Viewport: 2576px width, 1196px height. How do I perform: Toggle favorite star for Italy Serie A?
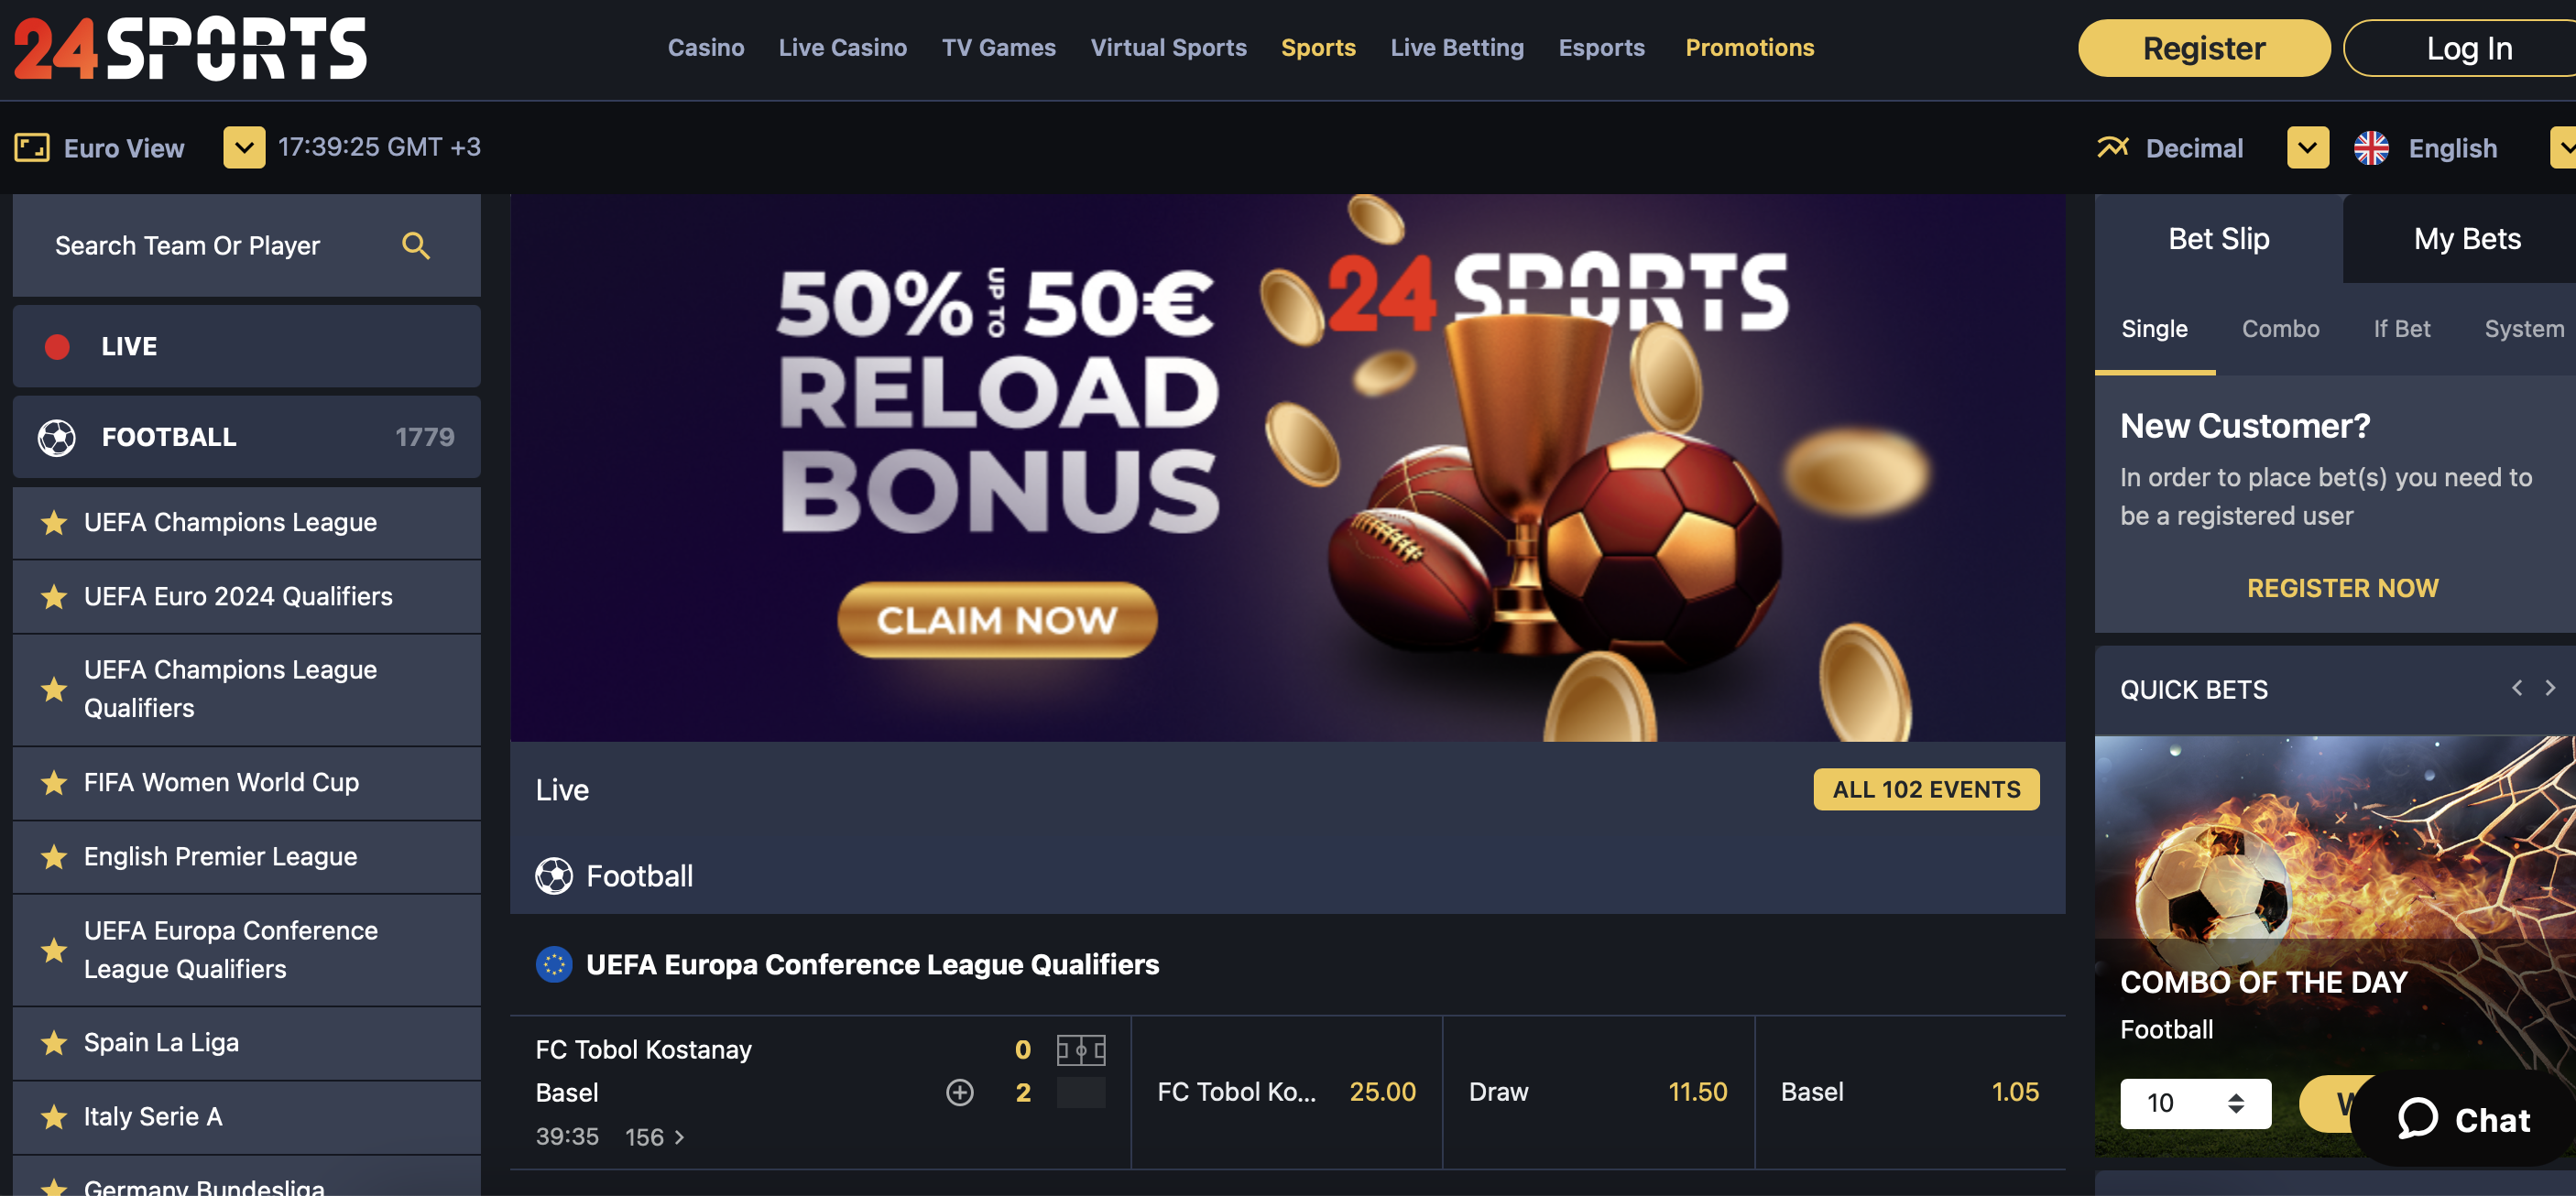coord(54,1117)
